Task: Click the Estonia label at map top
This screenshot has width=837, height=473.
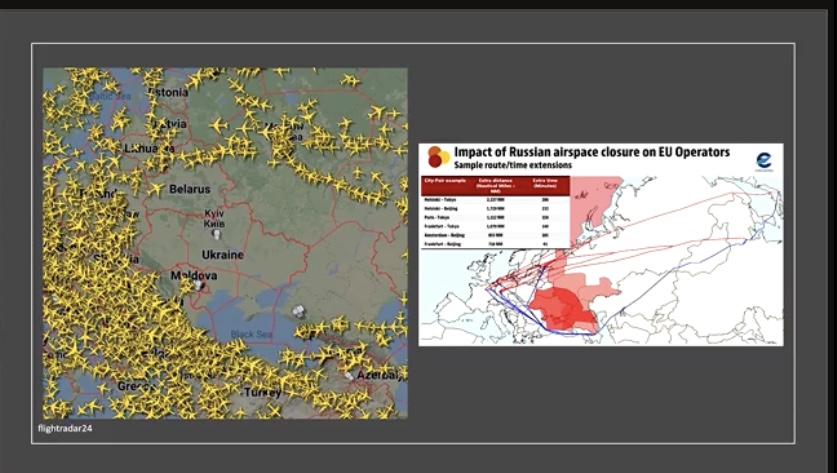Action: click(166, 92)
